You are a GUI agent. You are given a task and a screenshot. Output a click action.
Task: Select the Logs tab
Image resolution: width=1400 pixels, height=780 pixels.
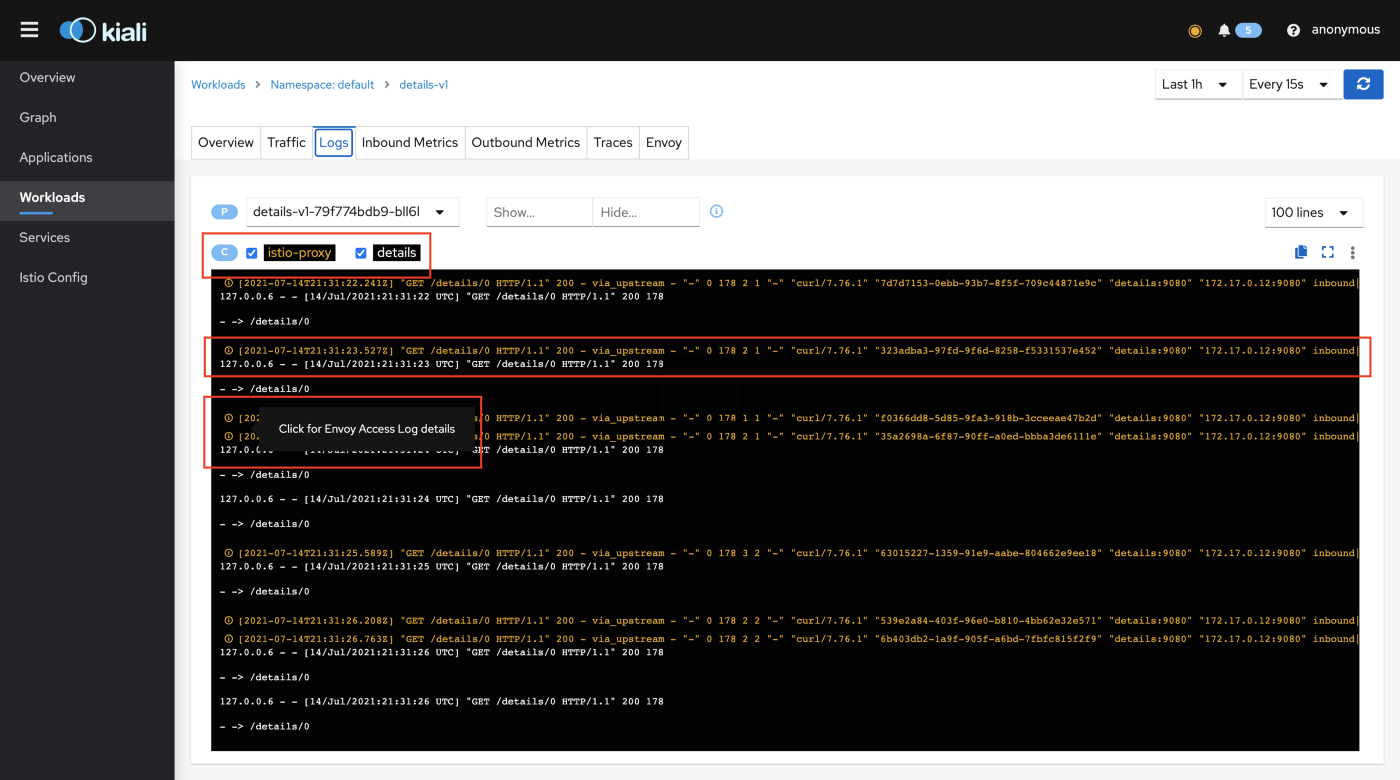[334, 142]
